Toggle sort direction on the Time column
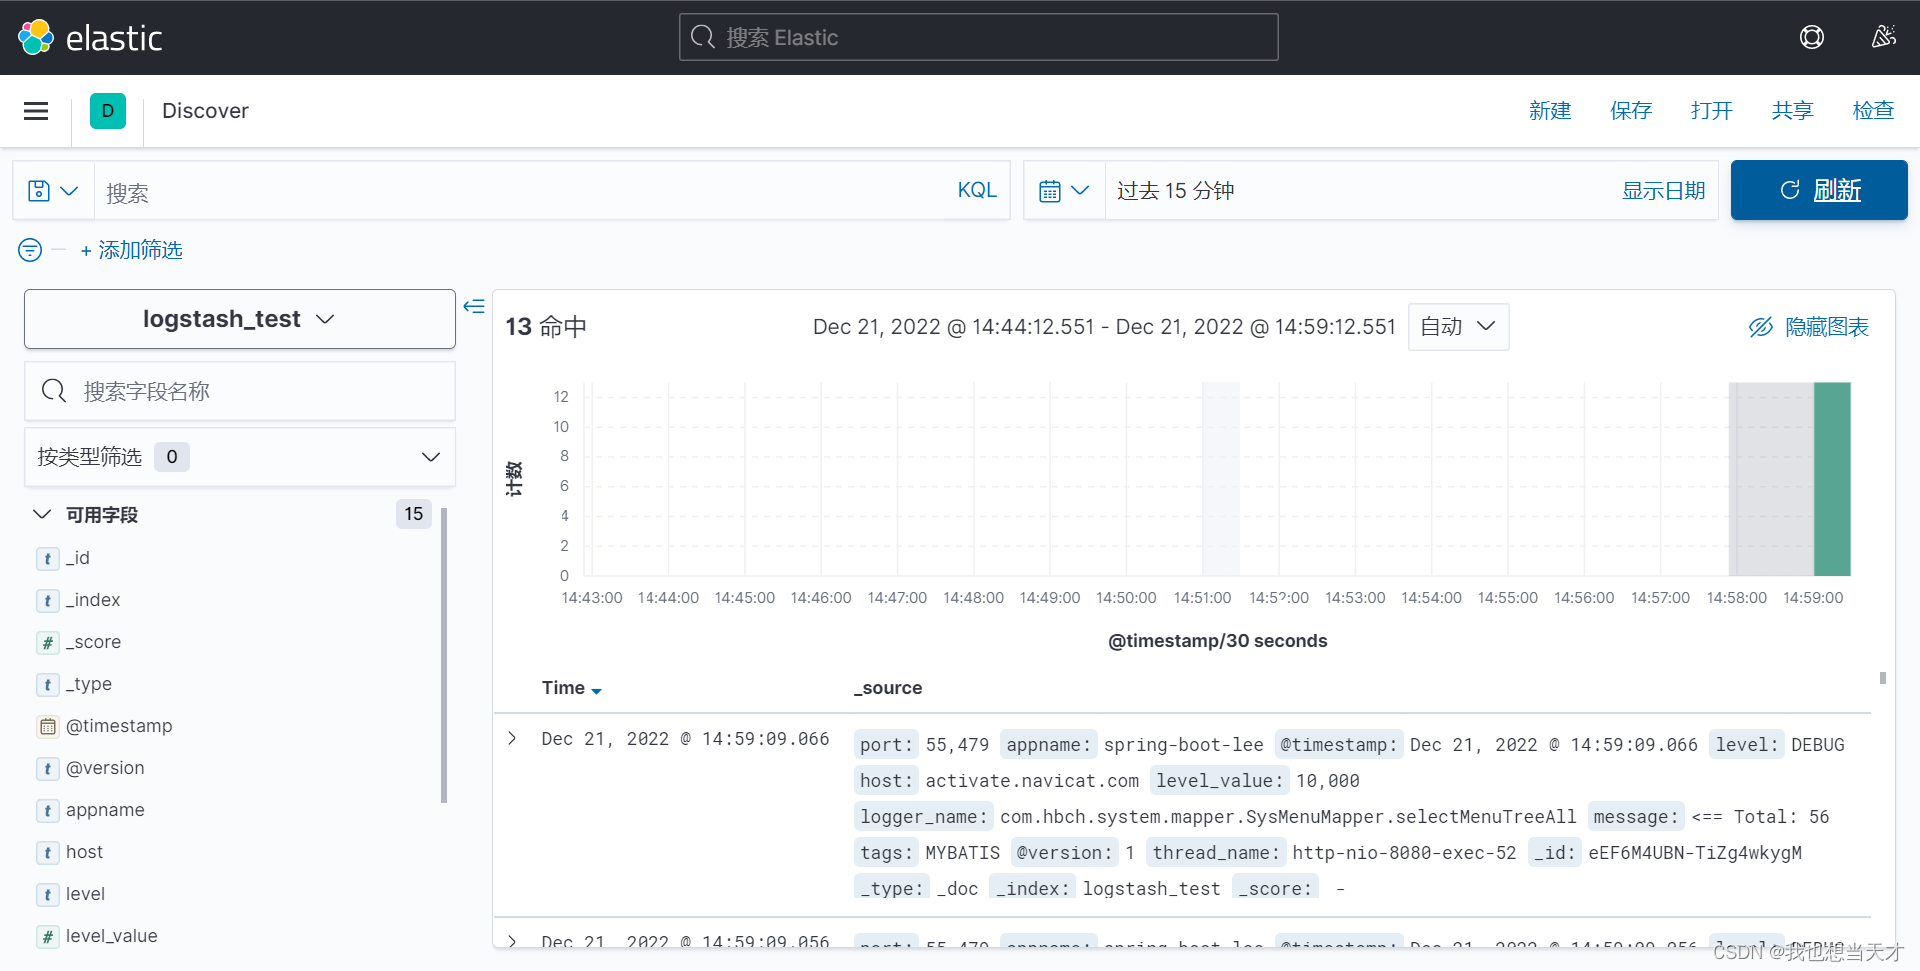Screen dimensions: 1920x971 click(597, 690)
